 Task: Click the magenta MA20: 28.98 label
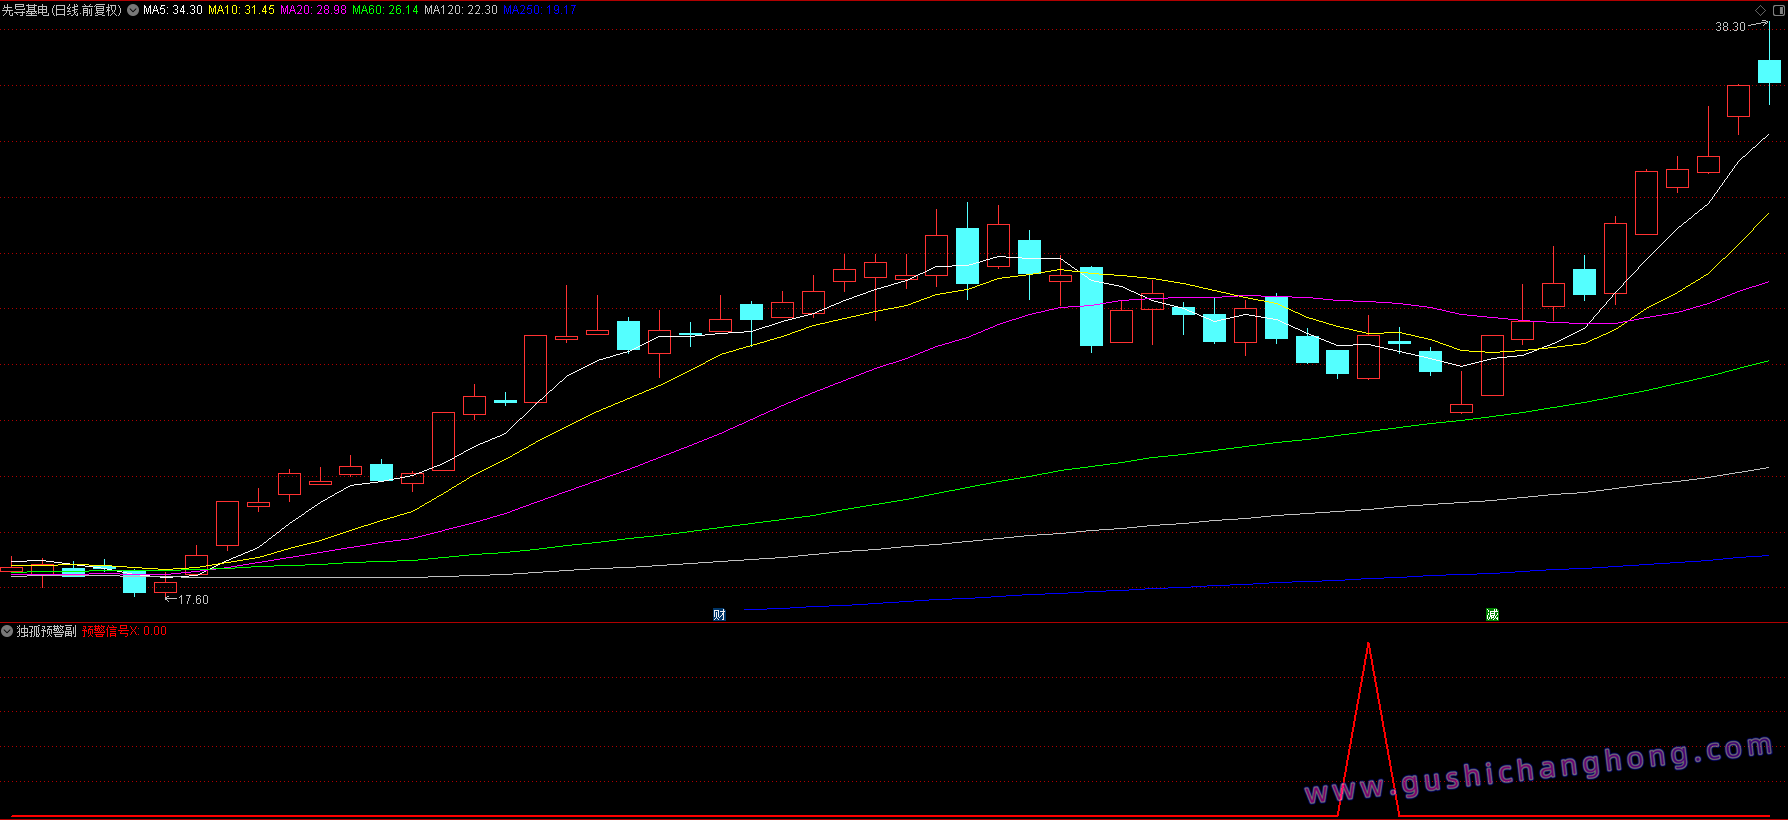tap(313, 10)
